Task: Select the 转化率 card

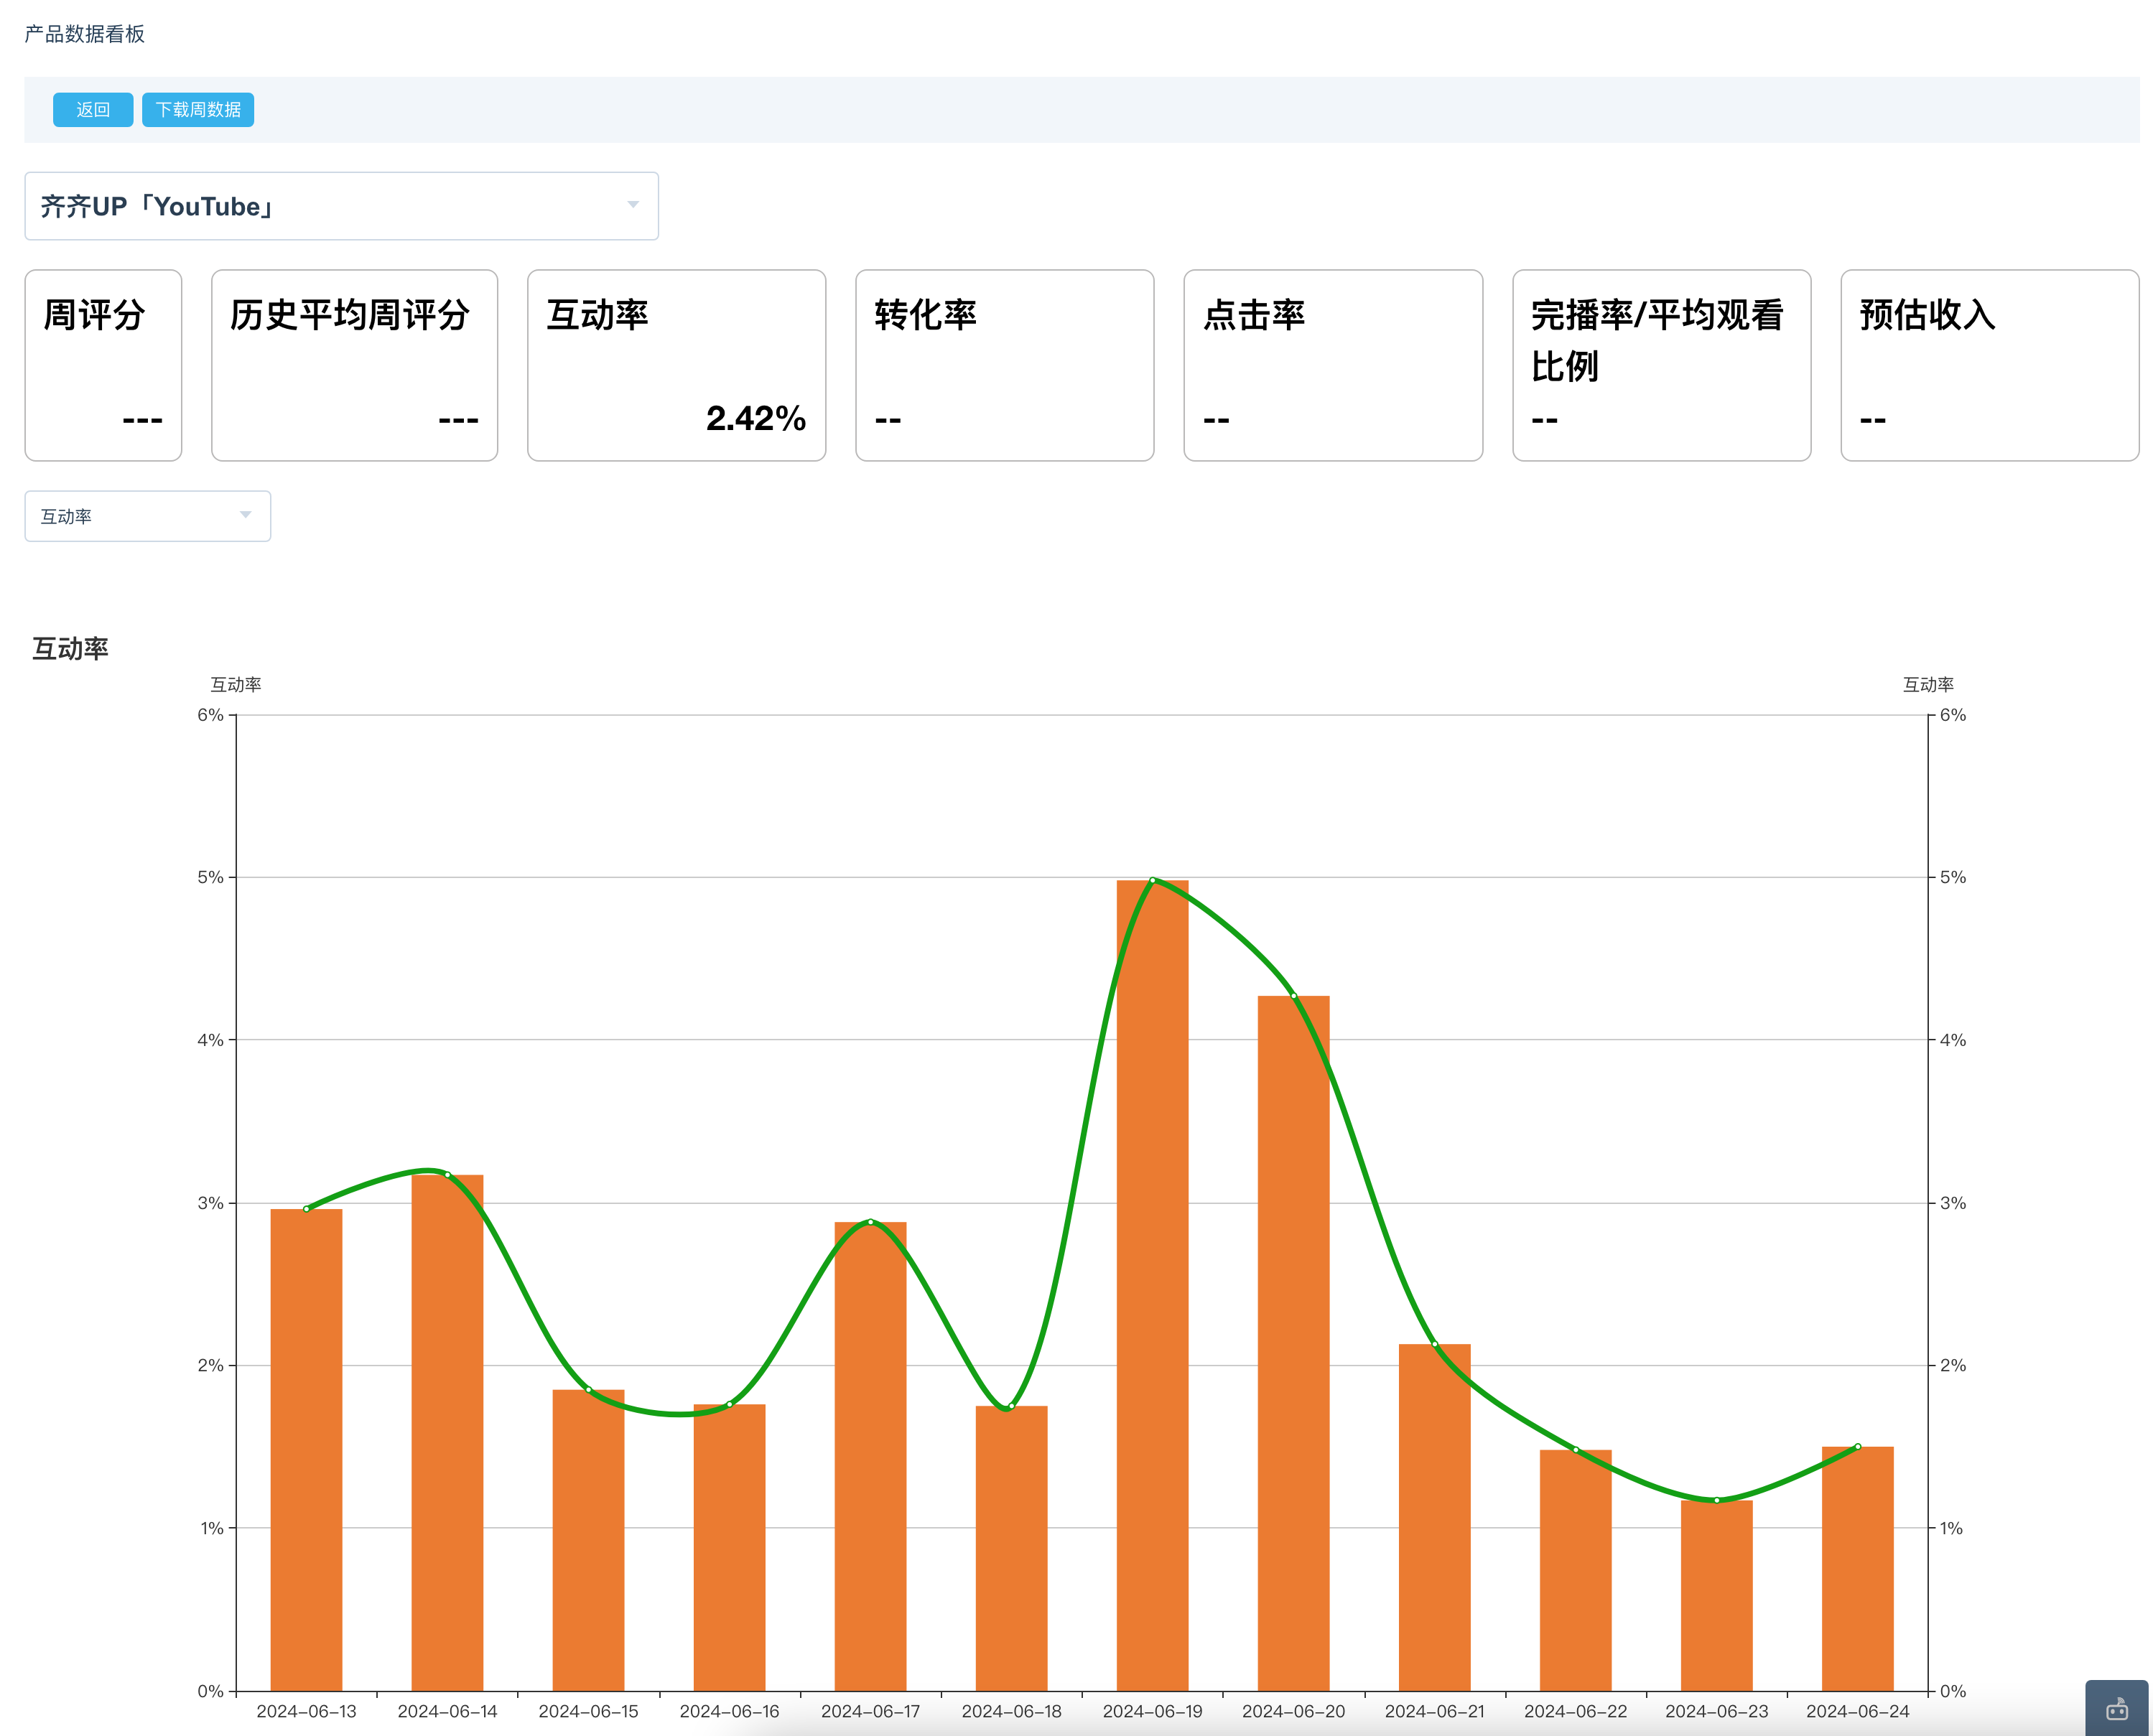Action: click(x=1004, y=365)
